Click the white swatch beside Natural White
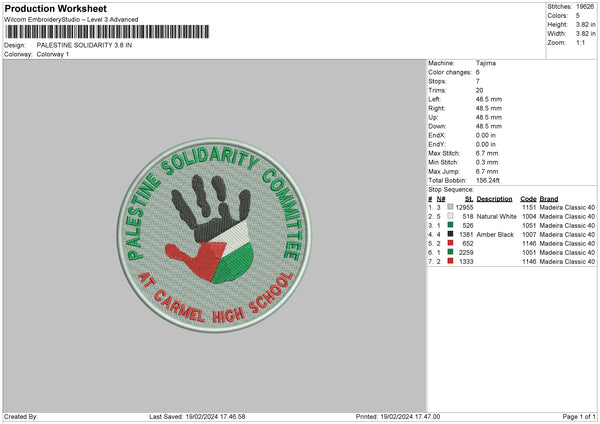 click(450, 216)
